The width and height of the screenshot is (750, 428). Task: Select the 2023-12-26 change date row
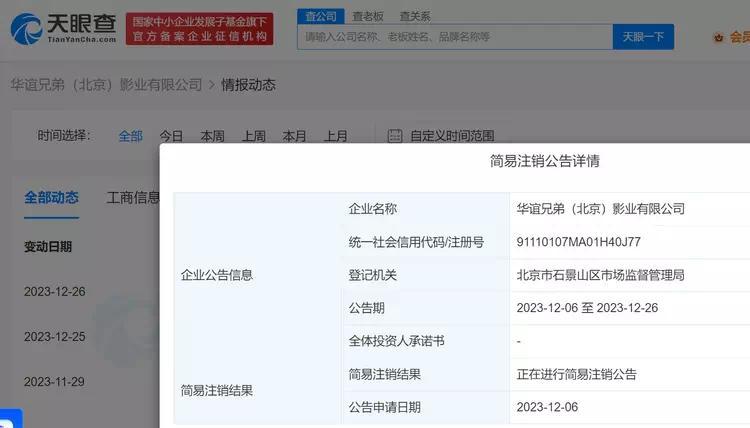(55, 292)
